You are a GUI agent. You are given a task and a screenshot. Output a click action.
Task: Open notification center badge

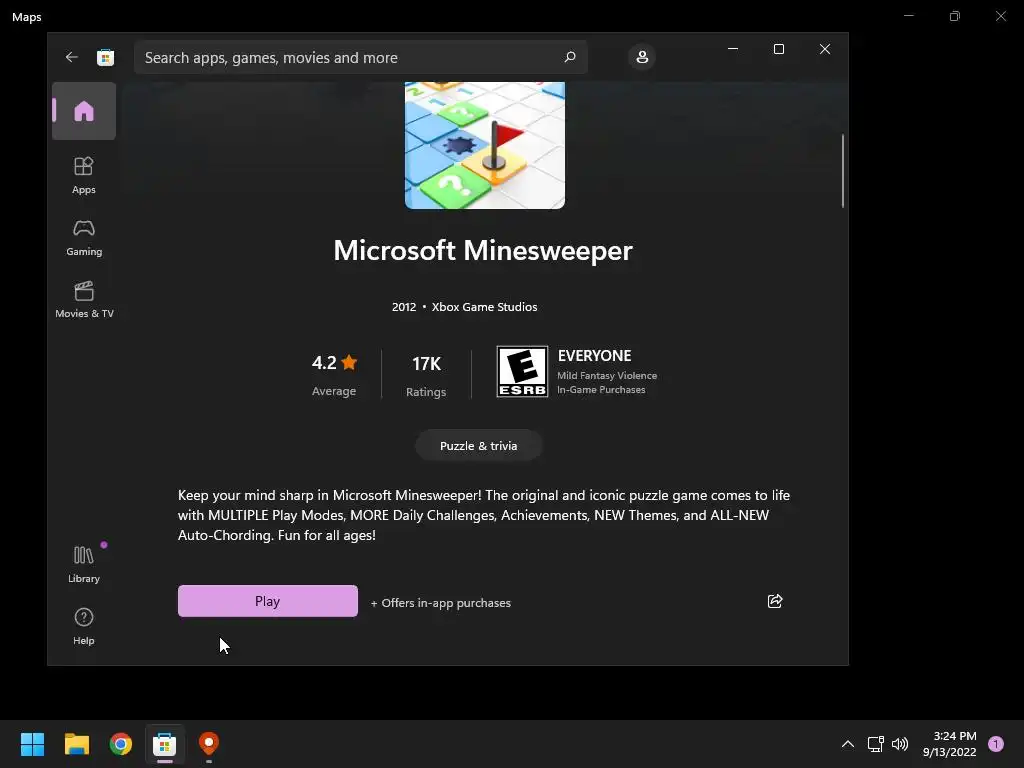click(996, 744)
